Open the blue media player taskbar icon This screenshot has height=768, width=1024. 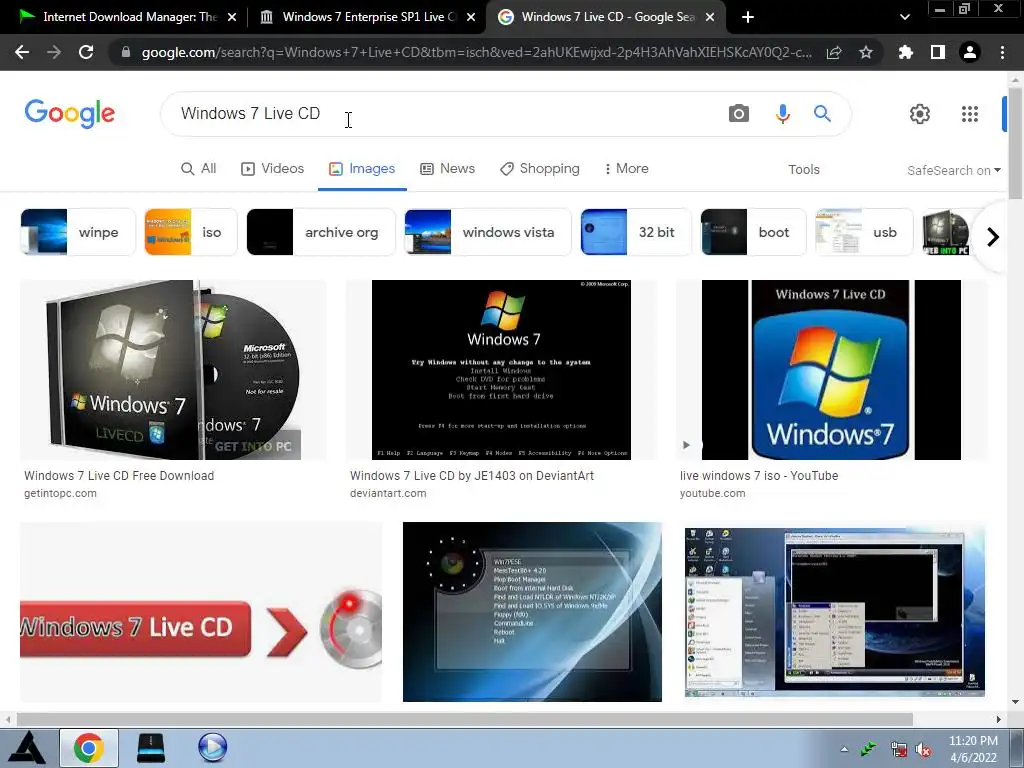click(x=212, y=748)
